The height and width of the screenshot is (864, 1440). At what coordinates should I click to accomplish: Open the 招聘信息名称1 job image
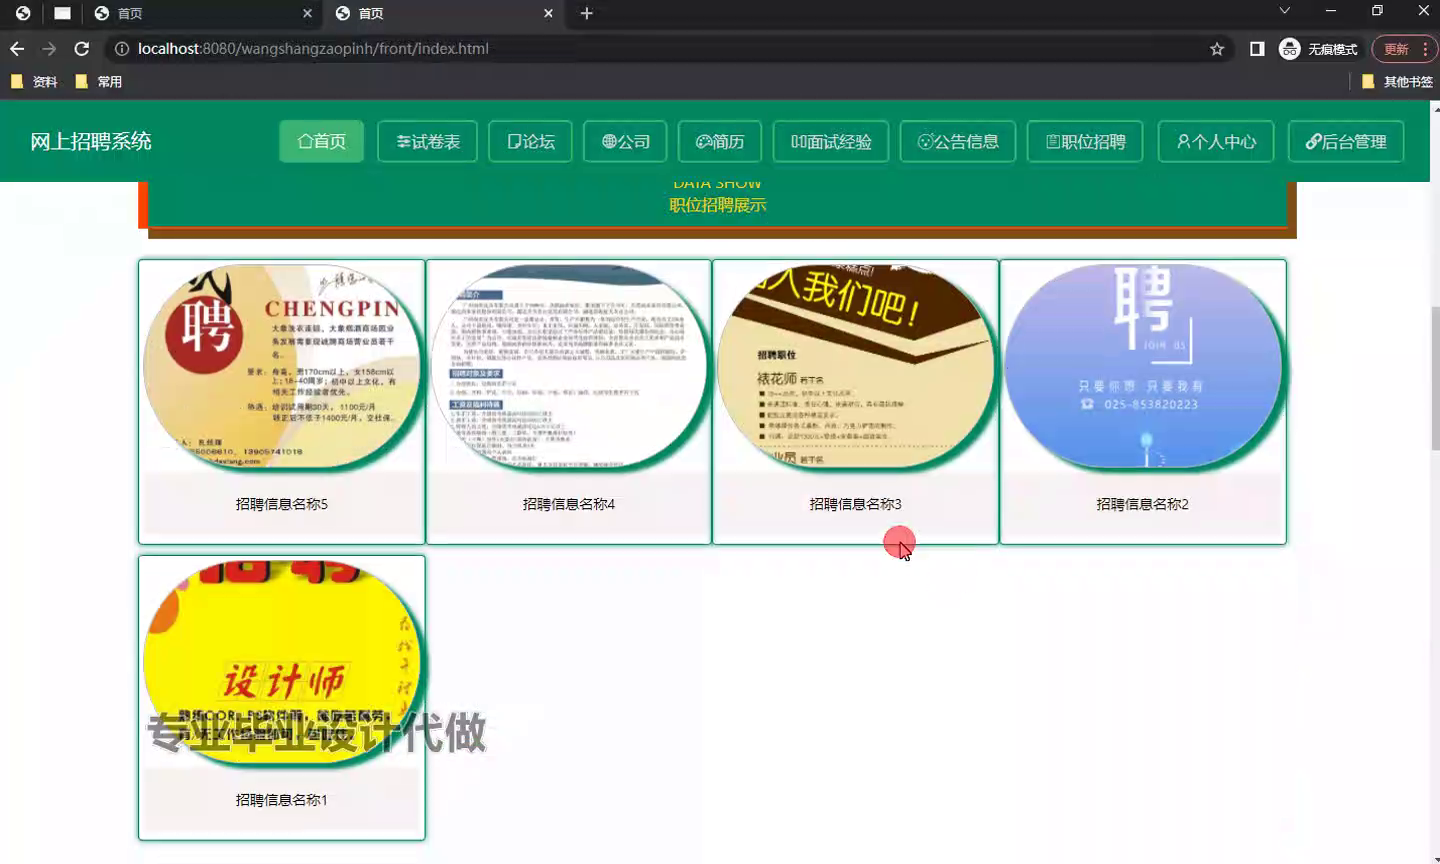[280, 662]
